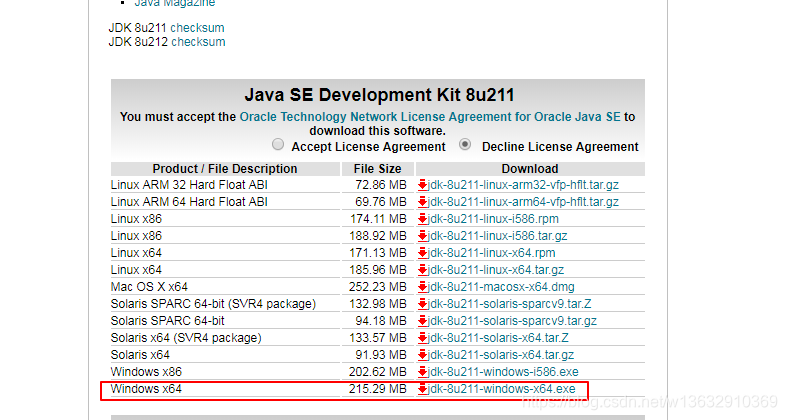Open the JDK 8u212 checksum link
This screenshot has height=420, width=787.
(198, 42)
